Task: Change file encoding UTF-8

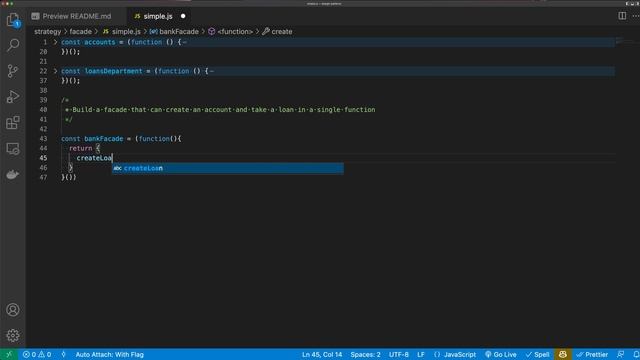Action: pos(399,354)
